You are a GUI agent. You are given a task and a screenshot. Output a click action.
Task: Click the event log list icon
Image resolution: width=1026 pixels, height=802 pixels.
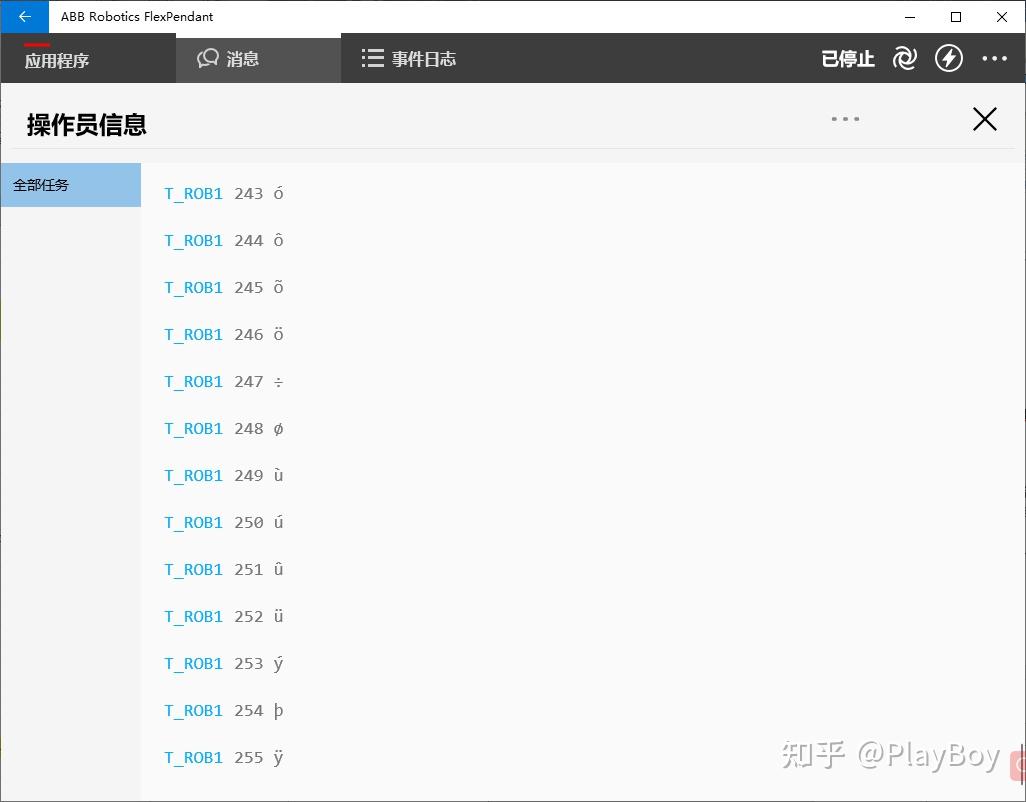[372, 58]
